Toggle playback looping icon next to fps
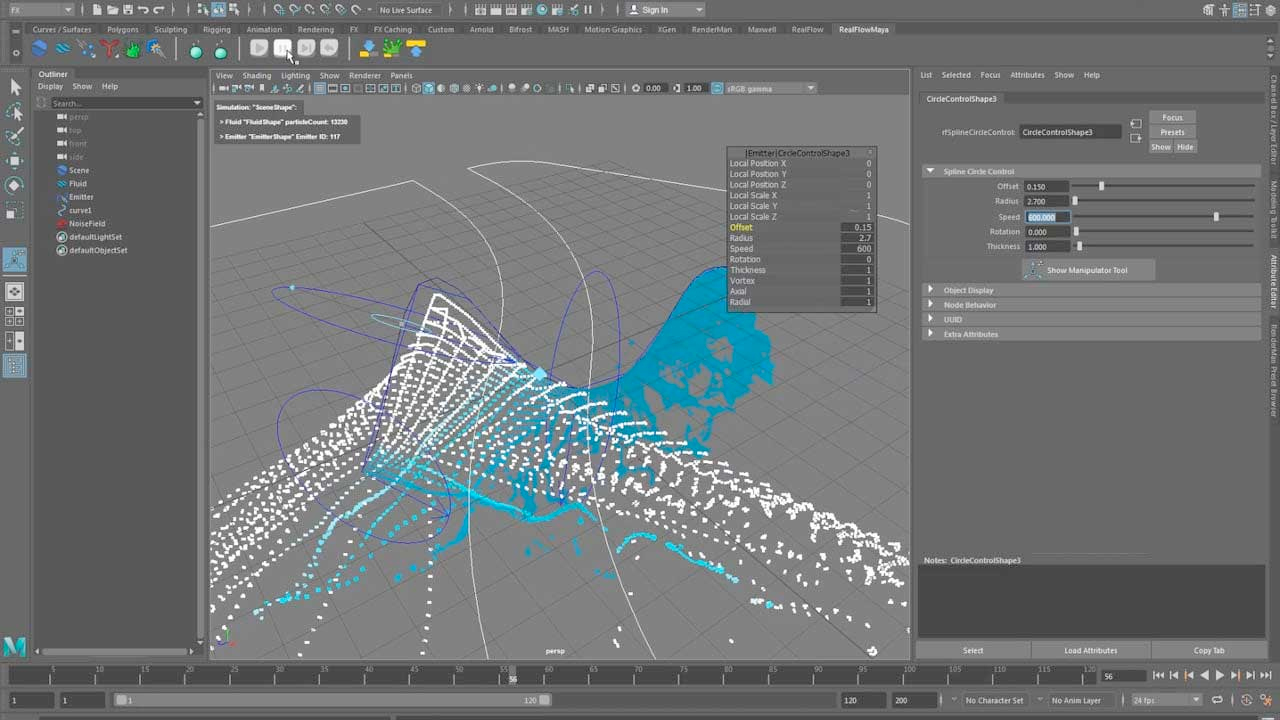Viewport: 1280px width, 720px height. (x=1218, y=700)
